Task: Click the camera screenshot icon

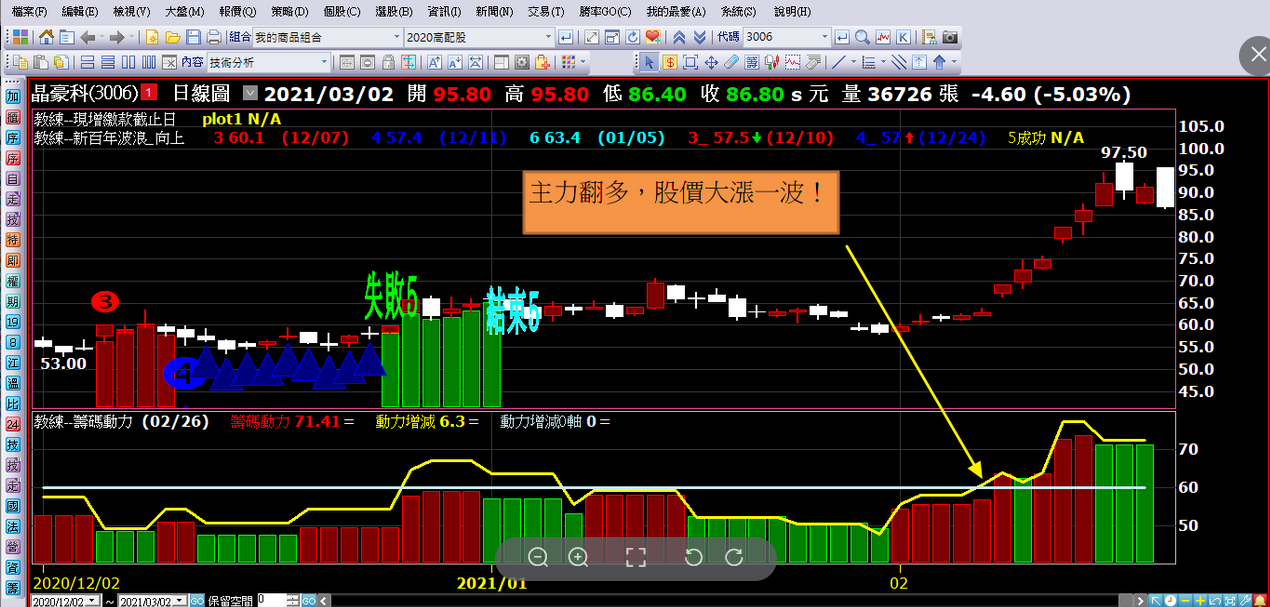Action: click(x=950, y=37)
